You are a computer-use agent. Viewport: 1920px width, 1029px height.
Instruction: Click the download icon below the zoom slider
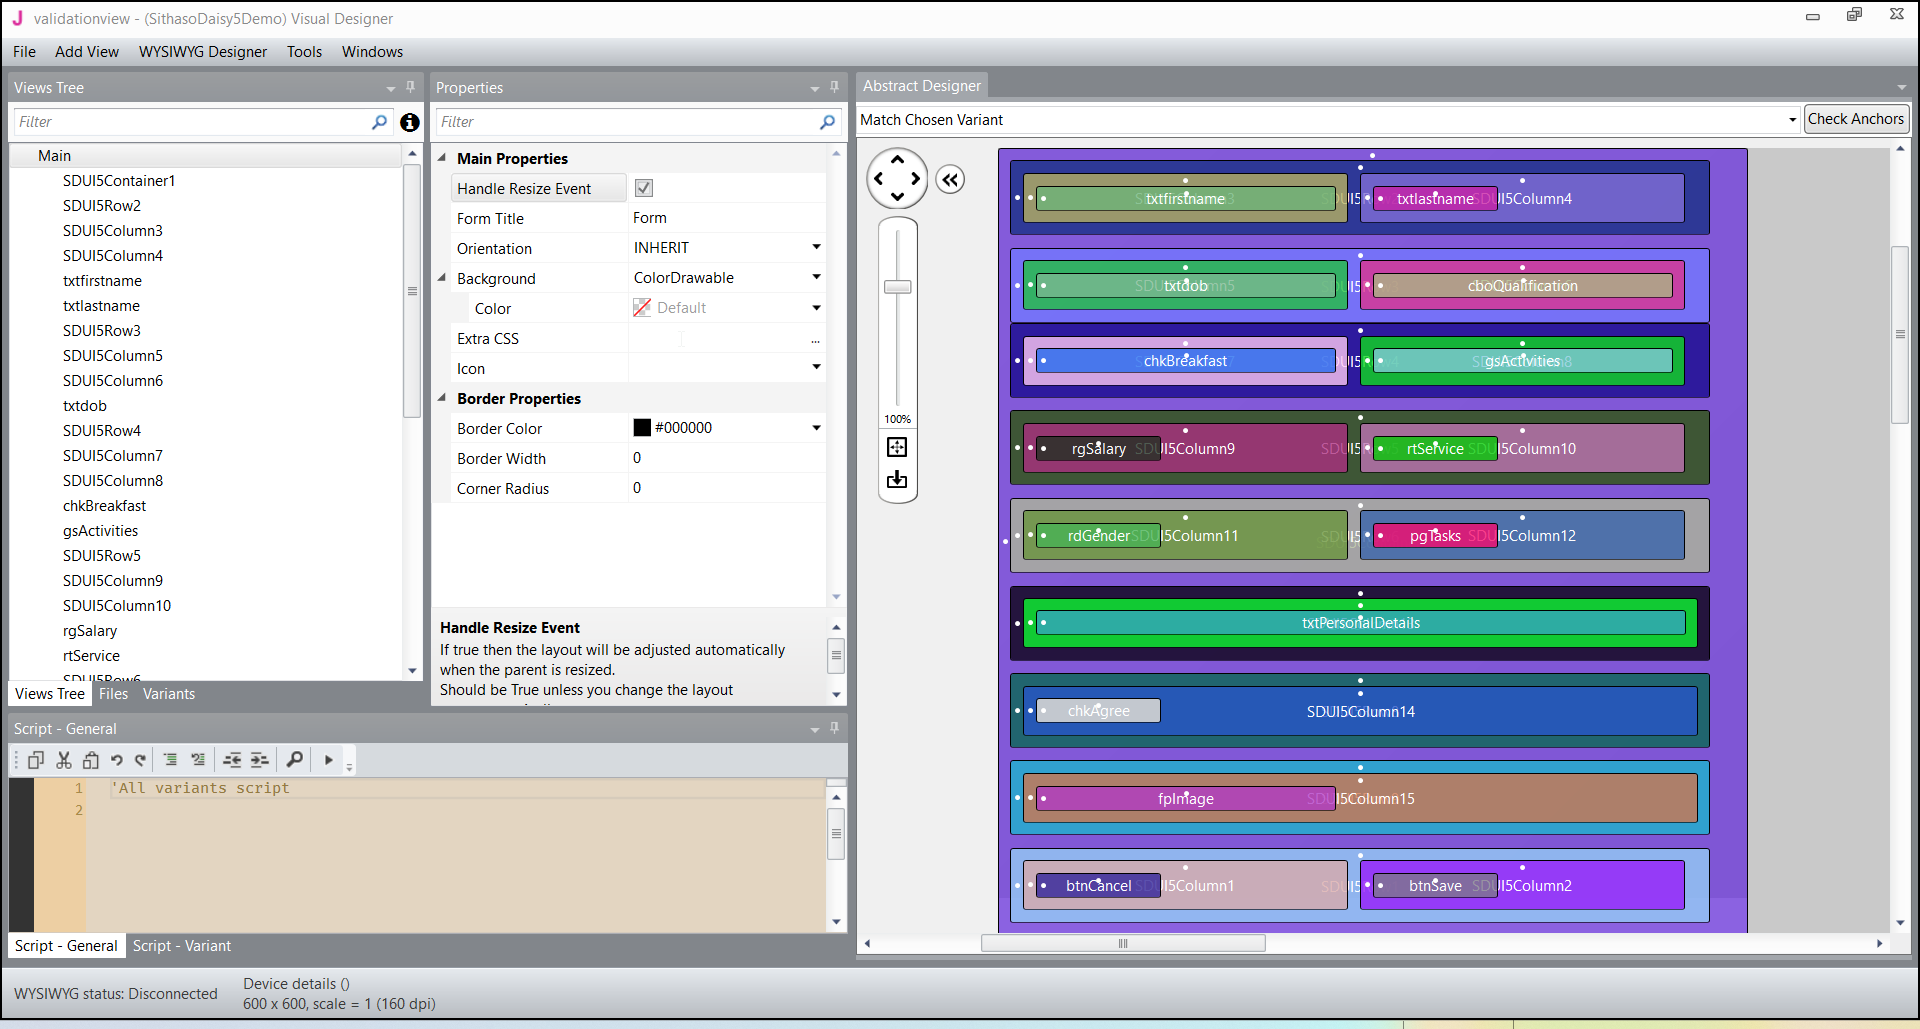pos(897,480)
